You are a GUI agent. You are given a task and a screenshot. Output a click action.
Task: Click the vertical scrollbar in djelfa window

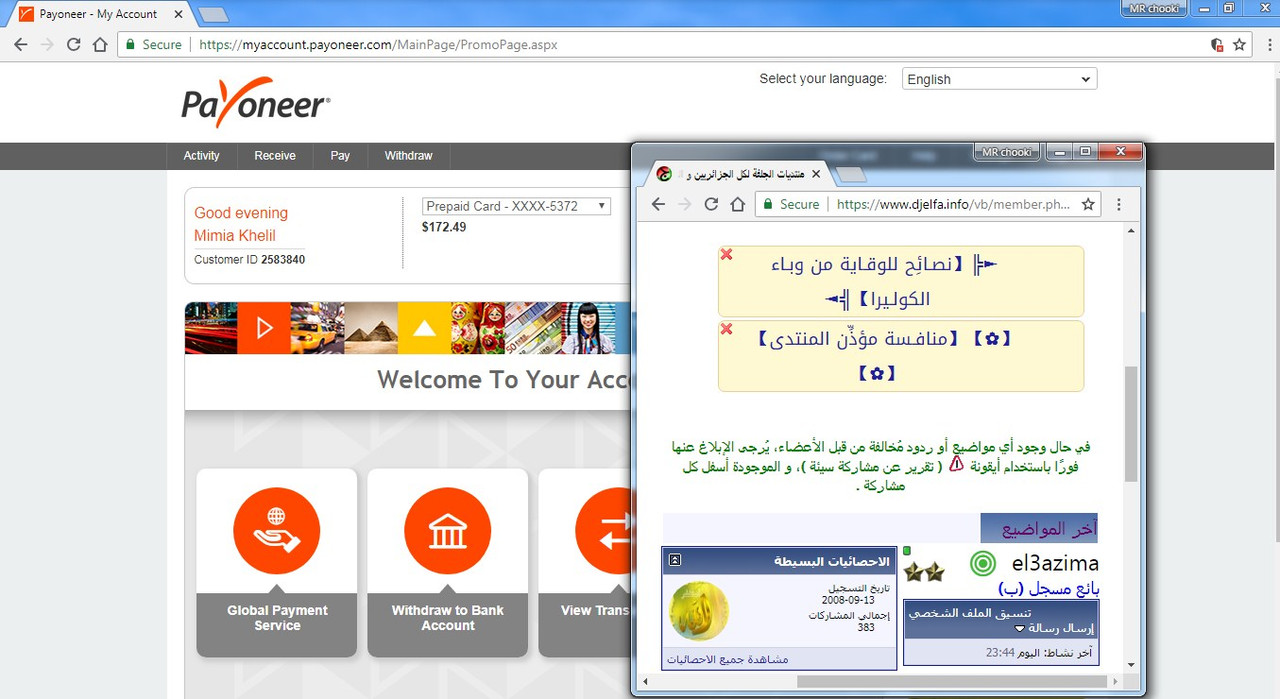1131,423
